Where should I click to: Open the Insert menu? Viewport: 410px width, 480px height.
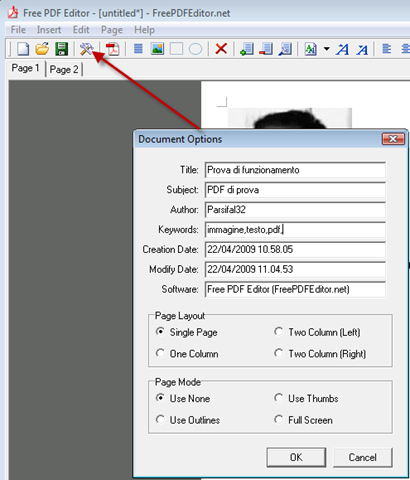pos(49,30)
